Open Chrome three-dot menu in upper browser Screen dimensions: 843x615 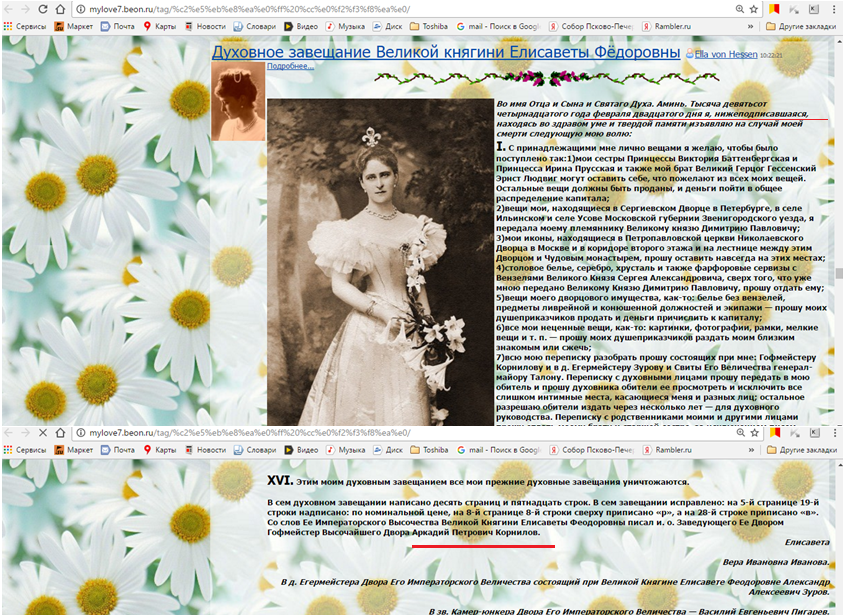coord(834,9)
